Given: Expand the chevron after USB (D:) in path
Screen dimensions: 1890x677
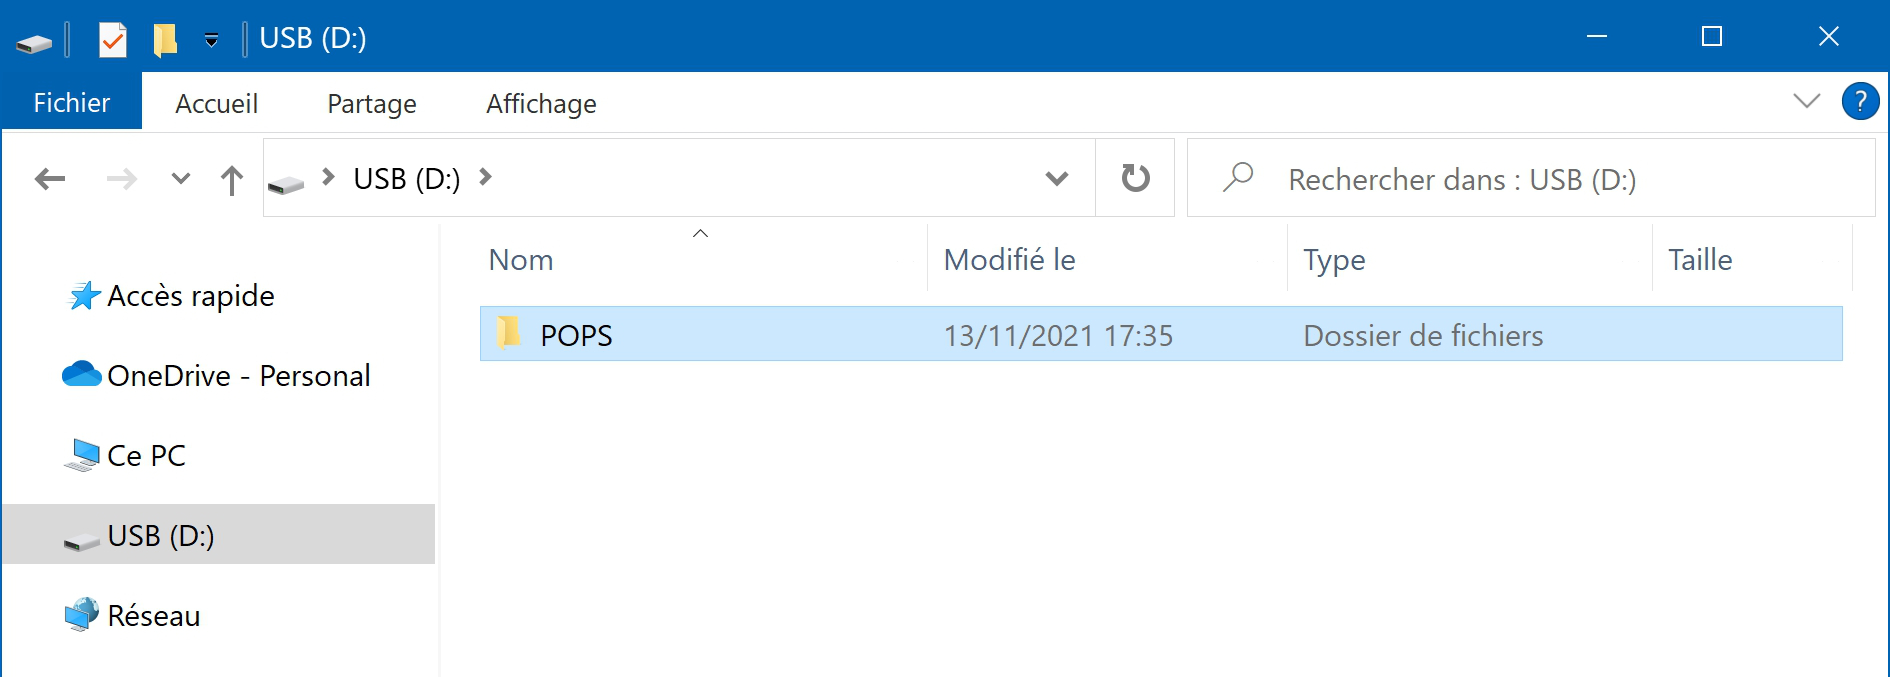Looking at the screenshot, I should click(486, 177).
